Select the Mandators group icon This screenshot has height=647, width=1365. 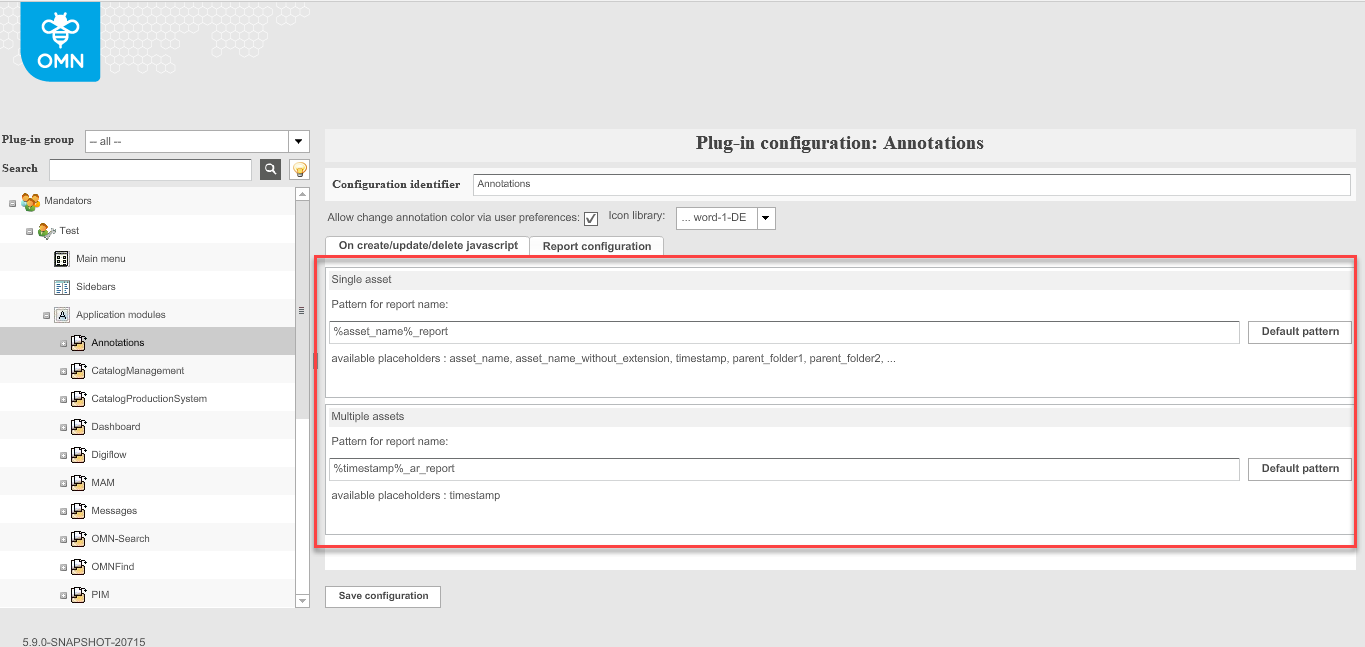29,201
